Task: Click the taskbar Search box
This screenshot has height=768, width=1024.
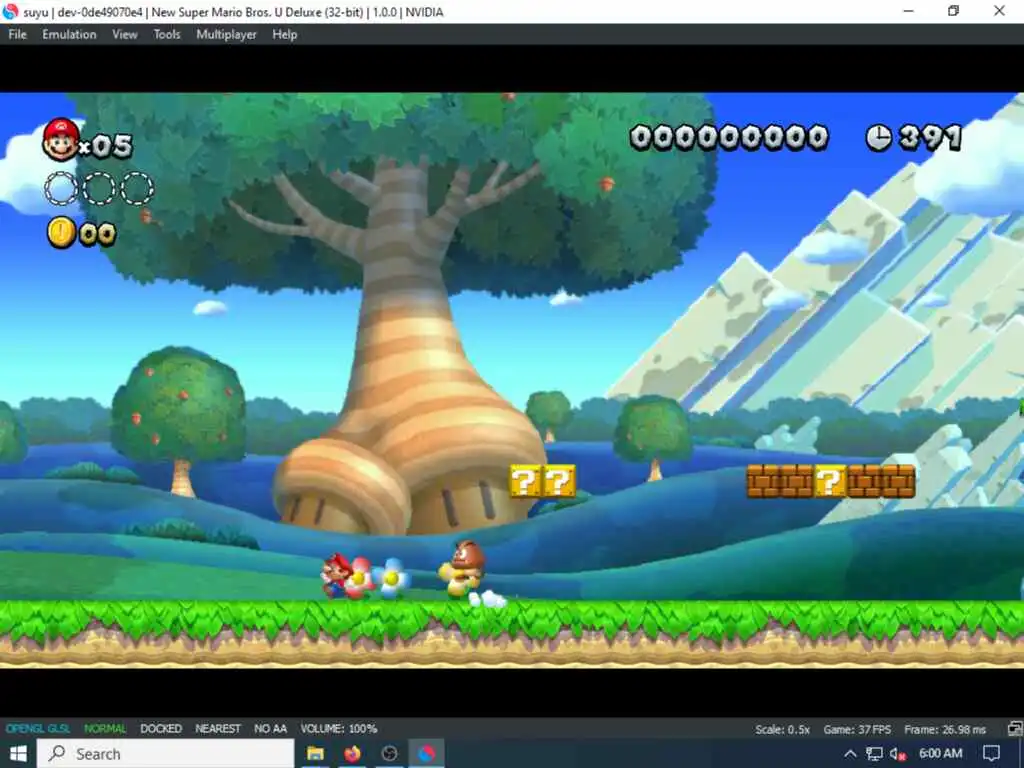Action: click(165, 754)
